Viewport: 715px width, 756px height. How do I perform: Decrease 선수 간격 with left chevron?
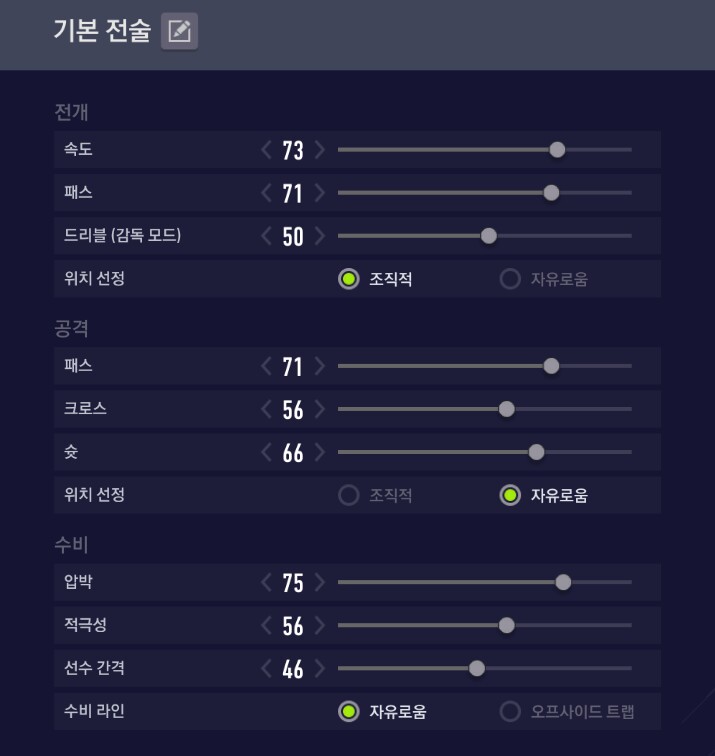point(266,668)
